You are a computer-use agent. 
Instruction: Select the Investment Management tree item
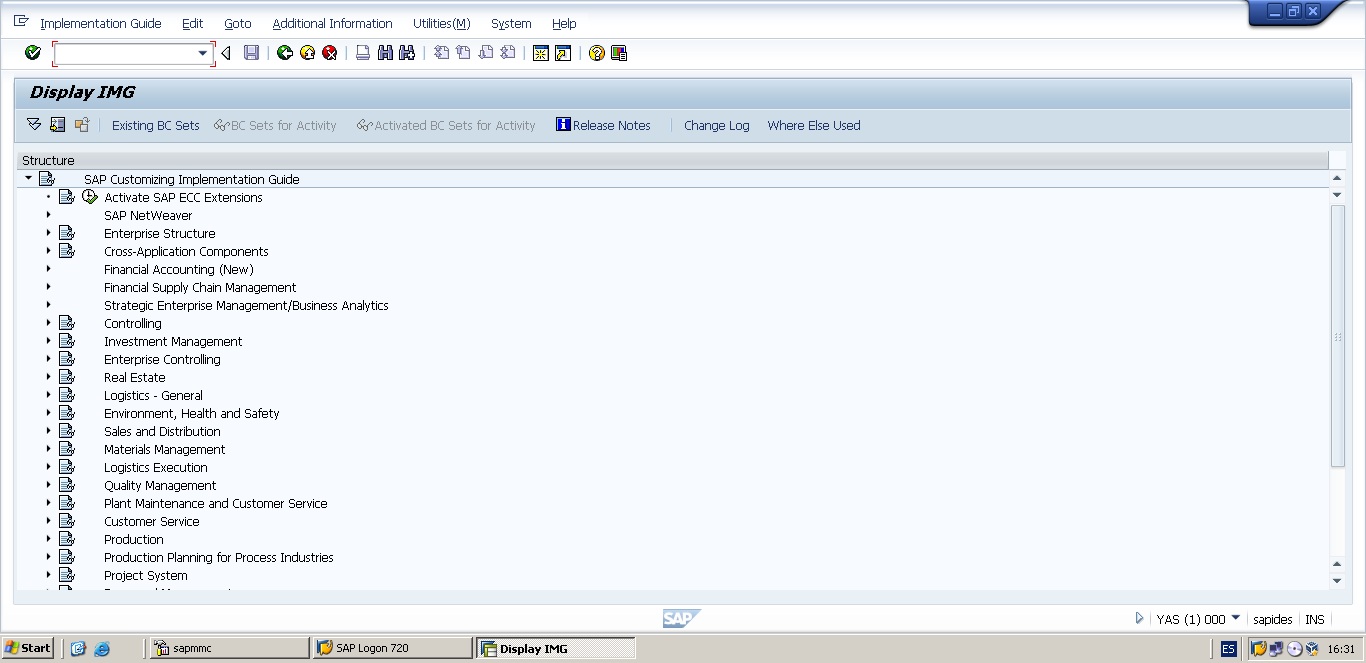pyautogui.click(x=173, y=341)
